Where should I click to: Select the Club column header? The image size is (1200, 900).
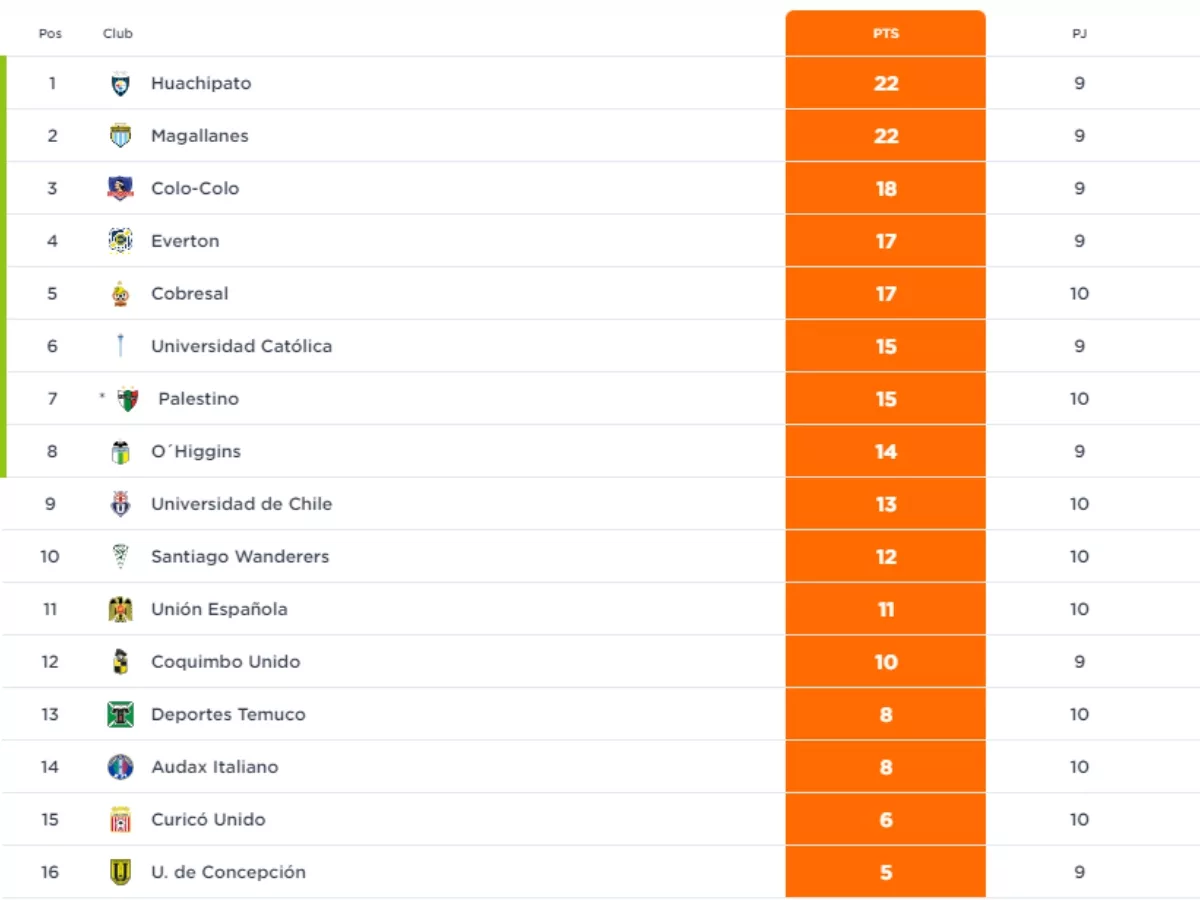coord(117,34)
